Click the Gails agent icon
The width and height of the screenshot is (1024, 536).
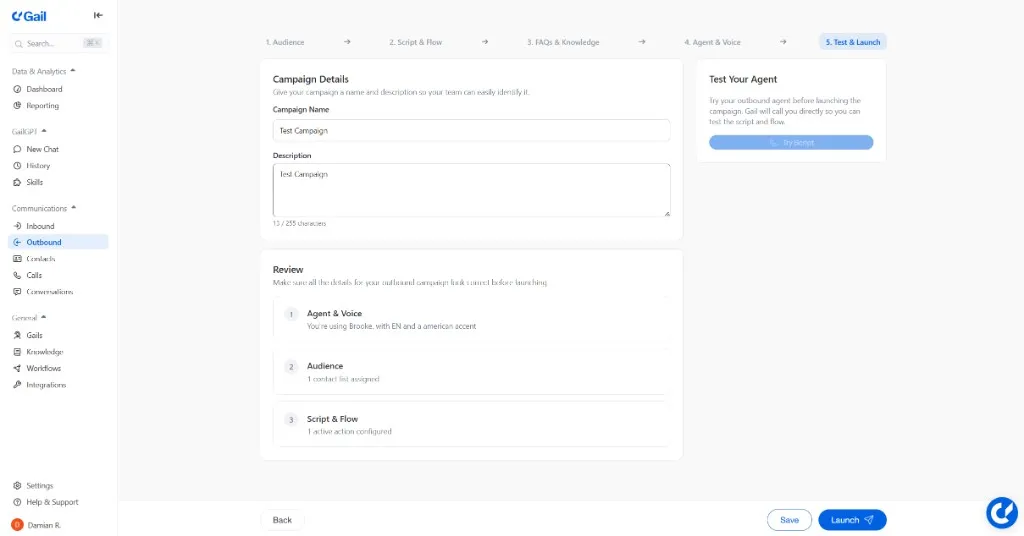click(17, 335)
